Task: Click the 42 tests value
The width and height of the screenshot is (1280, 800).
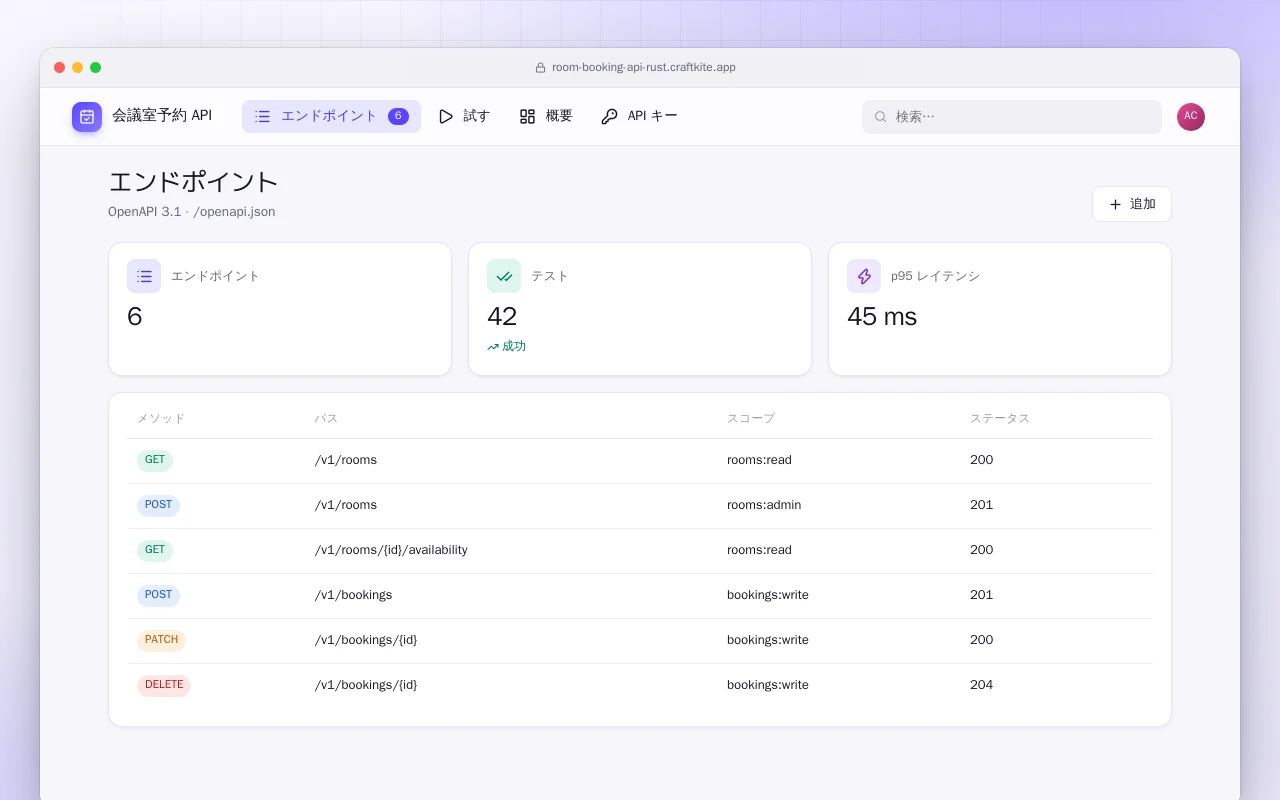Action: click(x=502, y=317)
